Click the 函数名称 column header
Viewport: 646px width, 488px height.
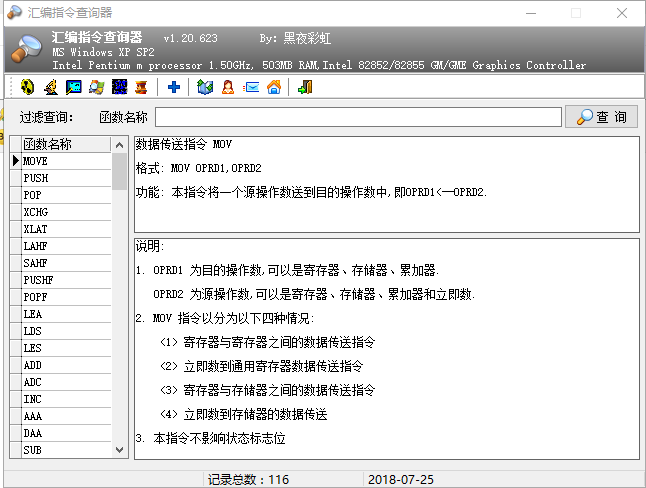click(66, 144)
